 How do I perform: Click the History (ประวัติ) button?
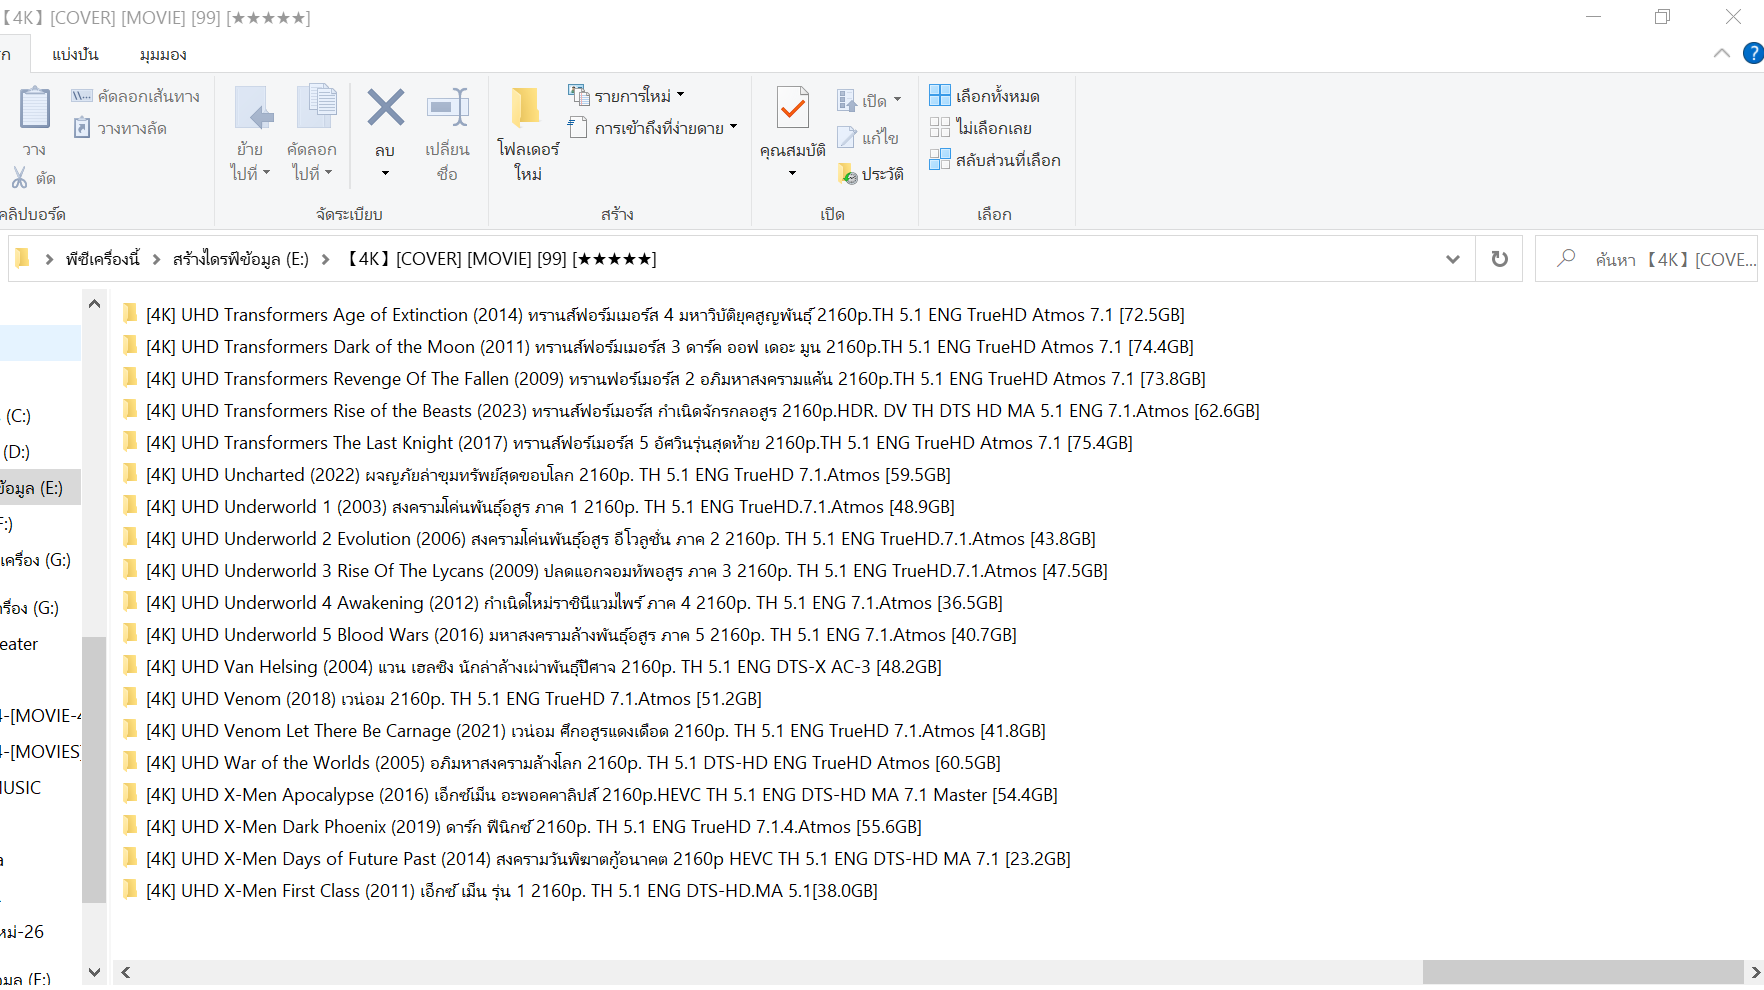[870, 174]
